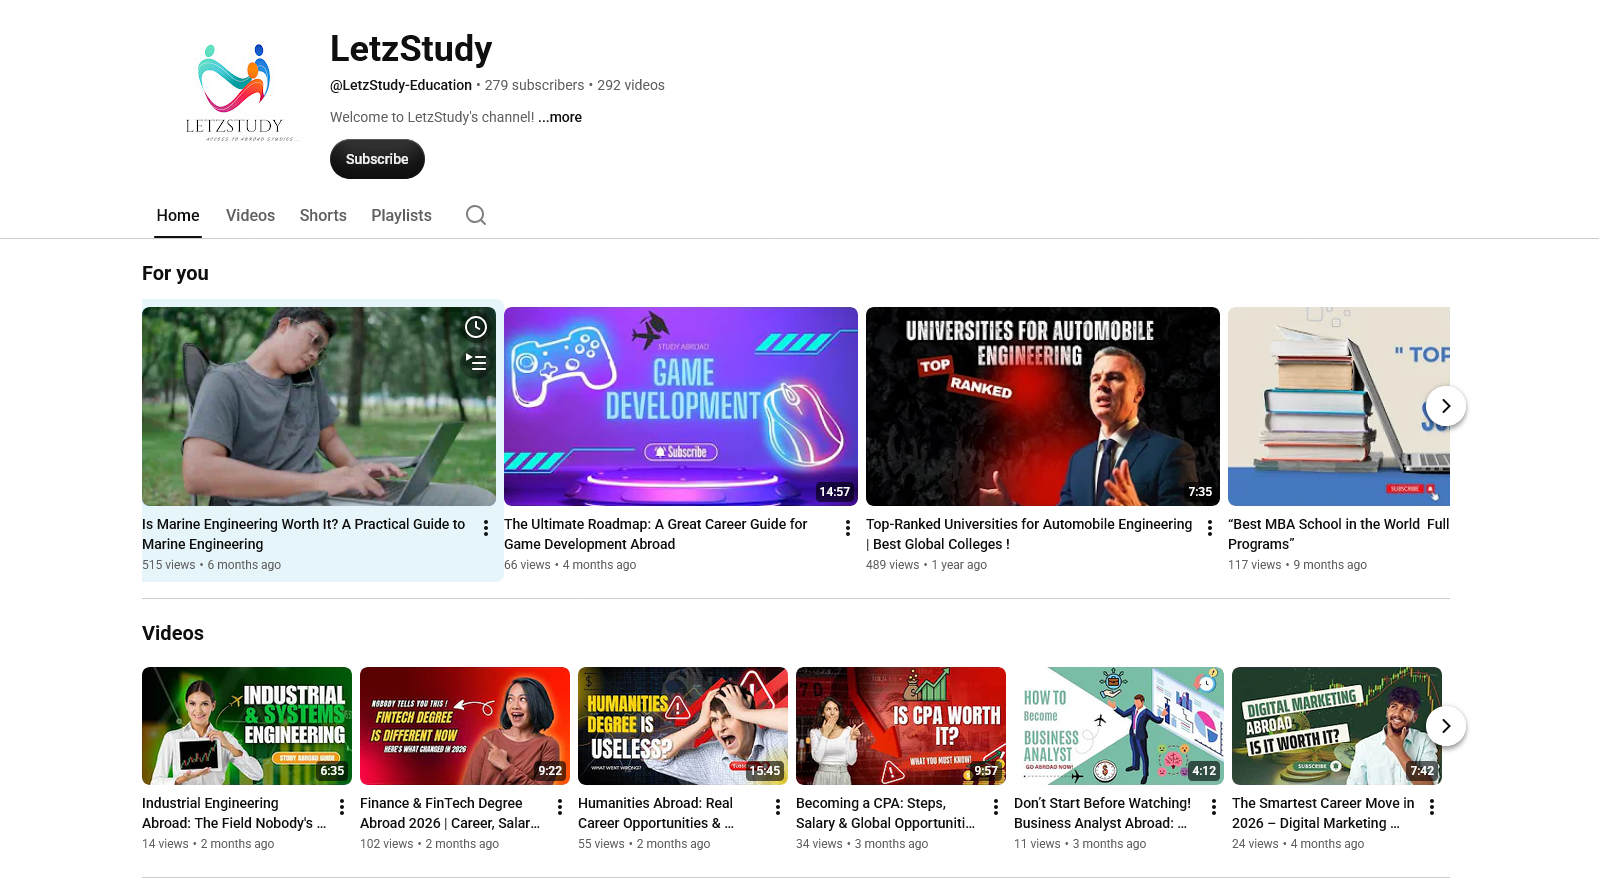Image resolution: width=1599 pixels, height=878 pixels.
Task: Show next videos in Videos row carousel
Action: (1446, 726)
